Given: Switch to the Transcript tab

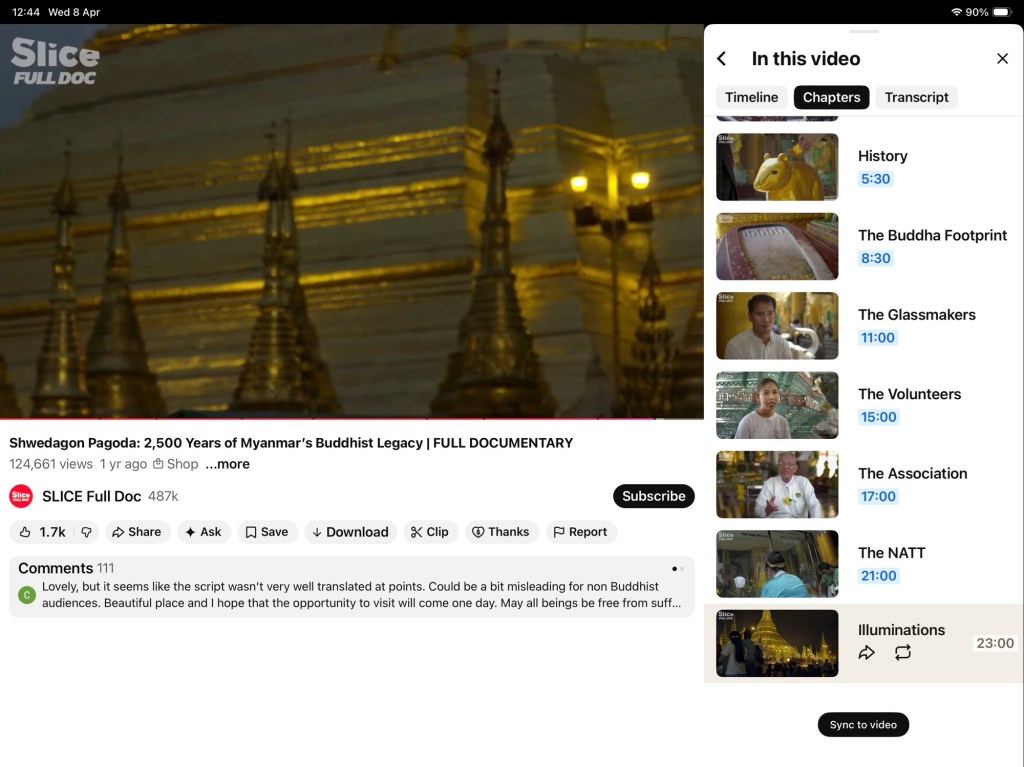Looking at the screenshot, I should [916, 97].
